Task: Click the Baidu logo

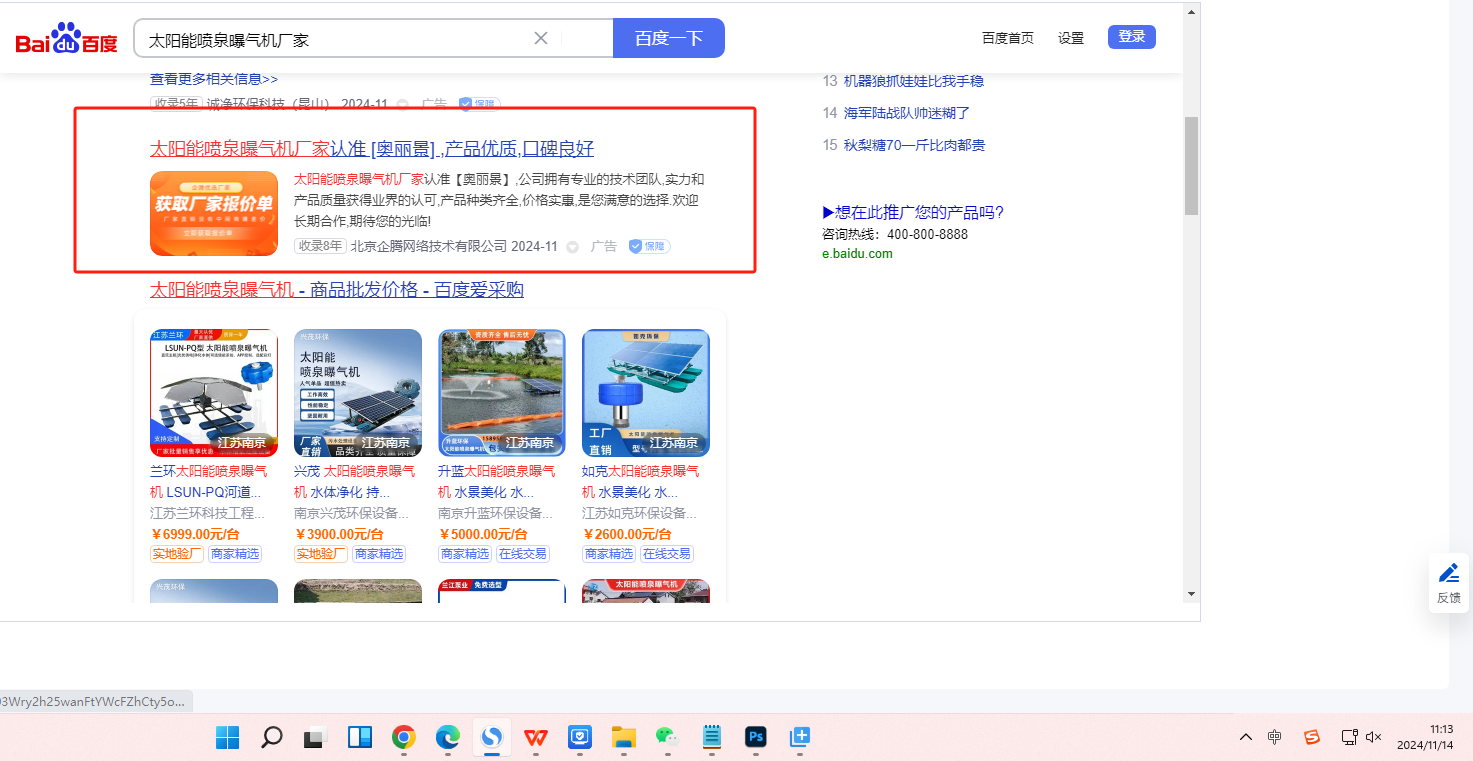Action: click(66, 39)
